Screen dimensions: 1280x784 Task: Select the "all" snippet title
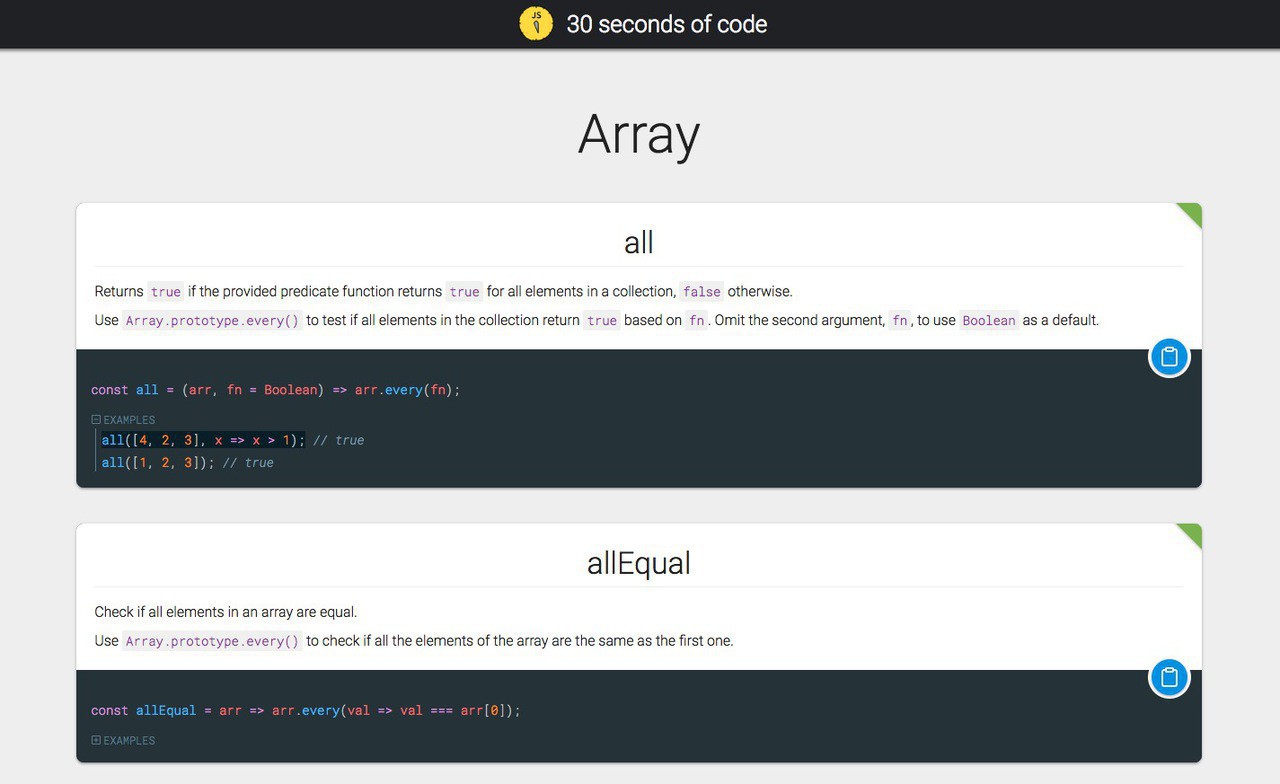[639, 242]
